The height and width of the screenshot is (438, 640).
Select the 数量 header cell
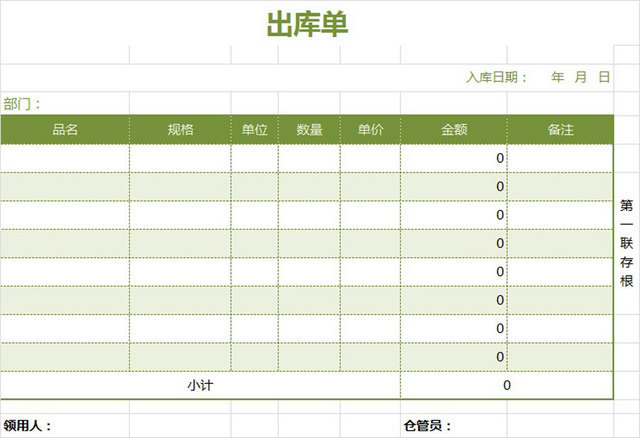point(309,130)
